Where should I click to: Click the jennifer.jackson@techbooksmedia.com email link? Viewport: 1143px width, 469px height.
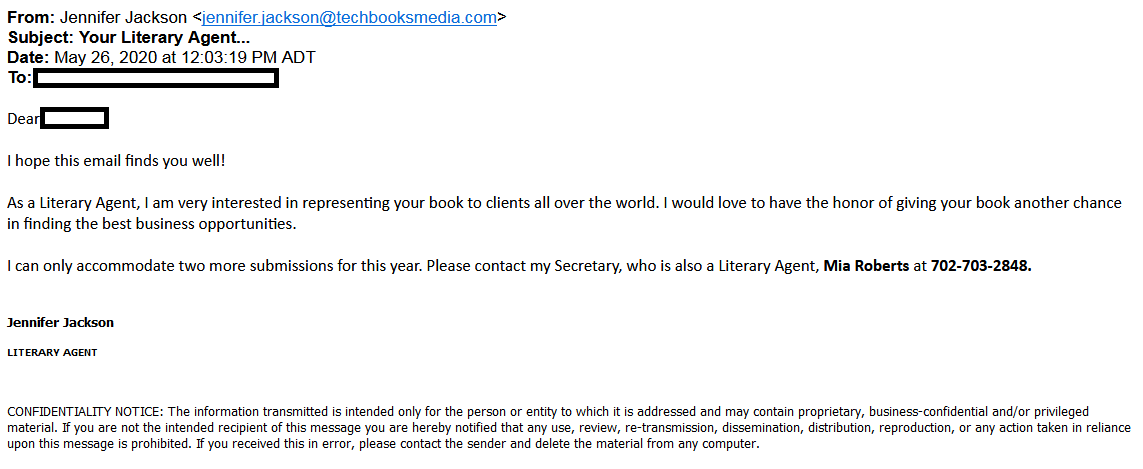[x=349, y=17]
